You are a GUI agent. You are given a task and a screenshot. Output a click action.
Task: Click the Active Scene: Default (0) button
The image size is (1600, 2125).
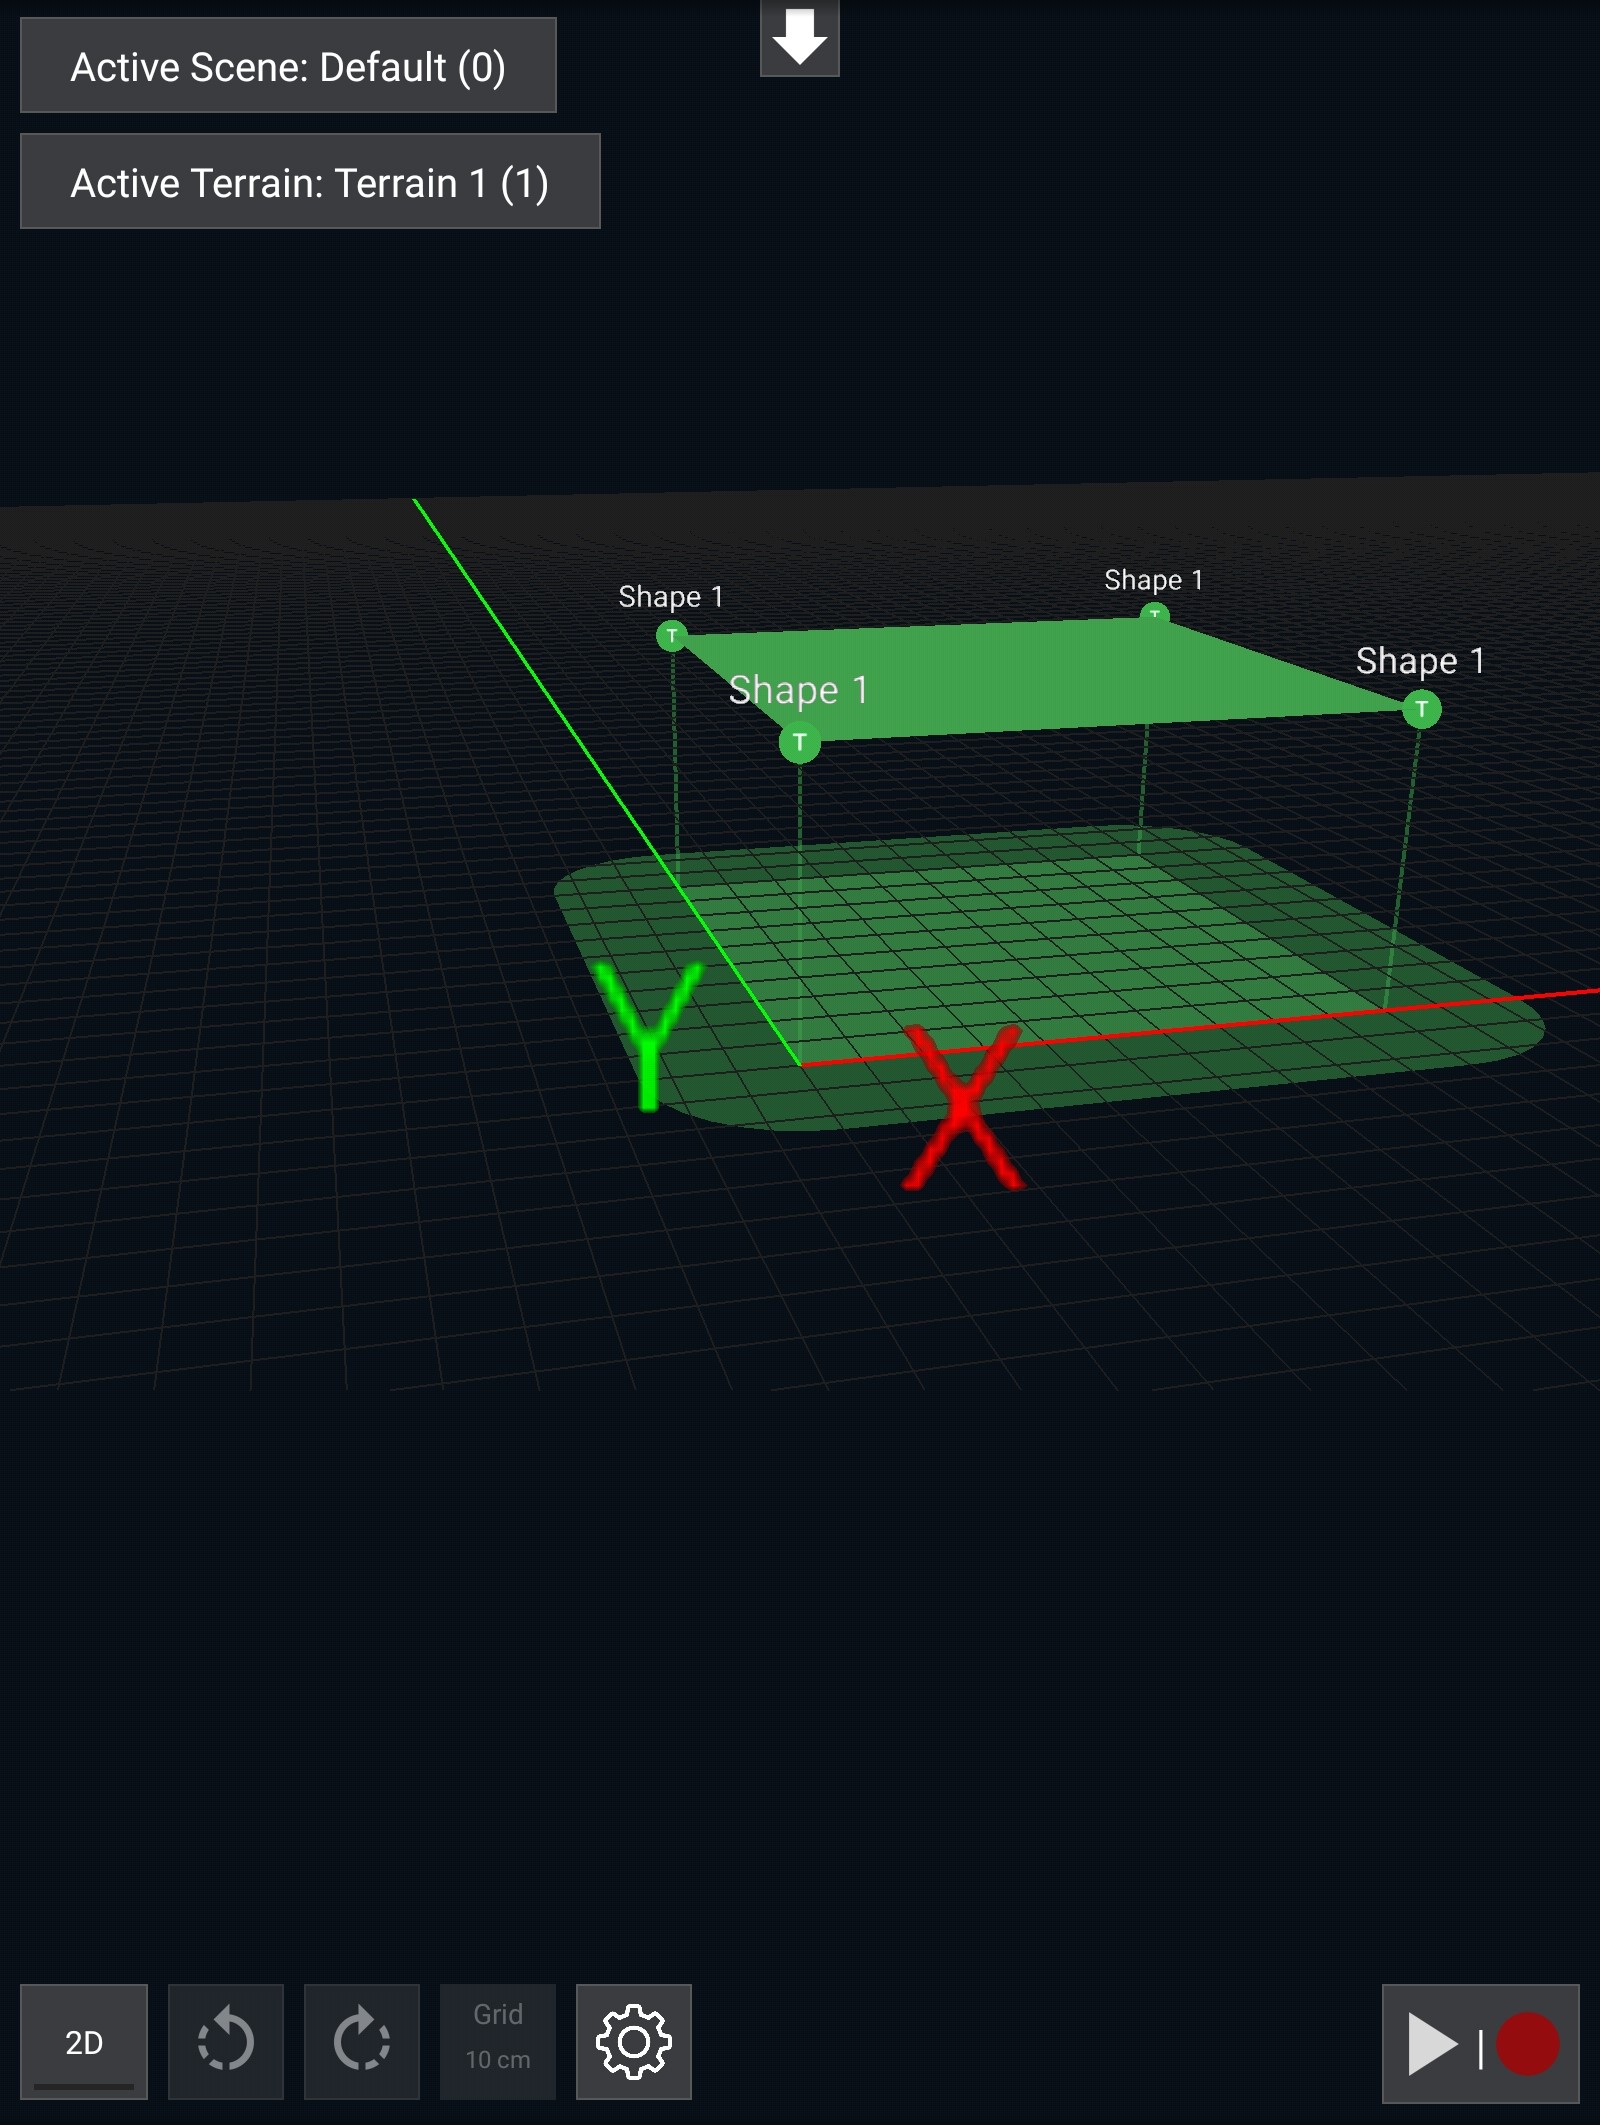[287, 66]
